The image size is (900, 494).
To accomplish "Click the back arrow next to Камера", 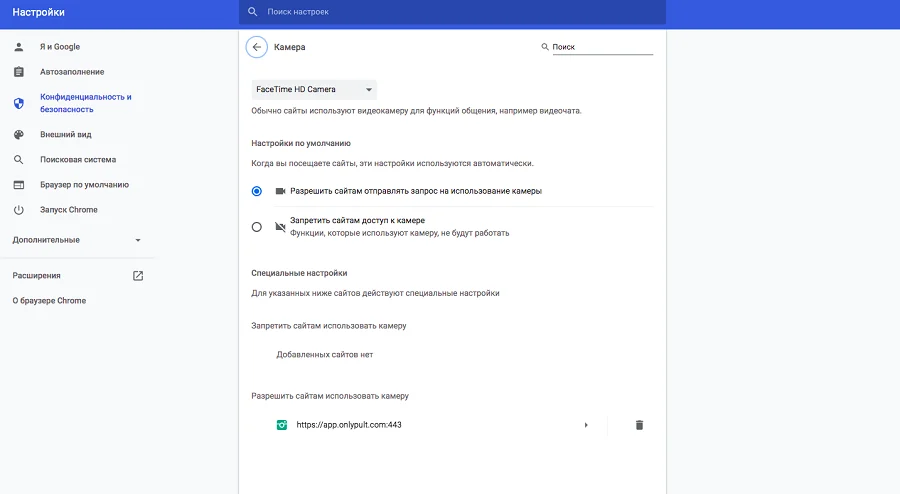I will click(257, 47).
